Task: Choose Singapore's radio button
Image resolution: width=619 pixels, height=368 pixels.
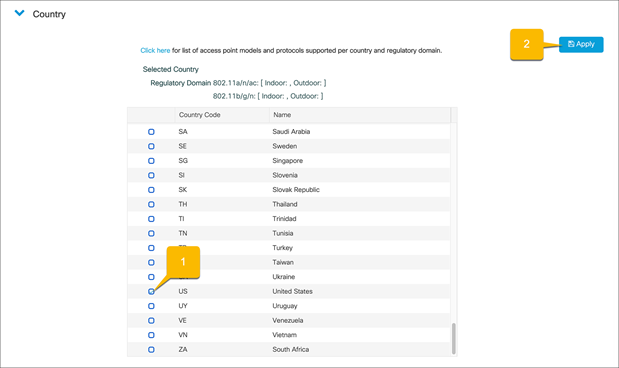Action: (151, 161)
